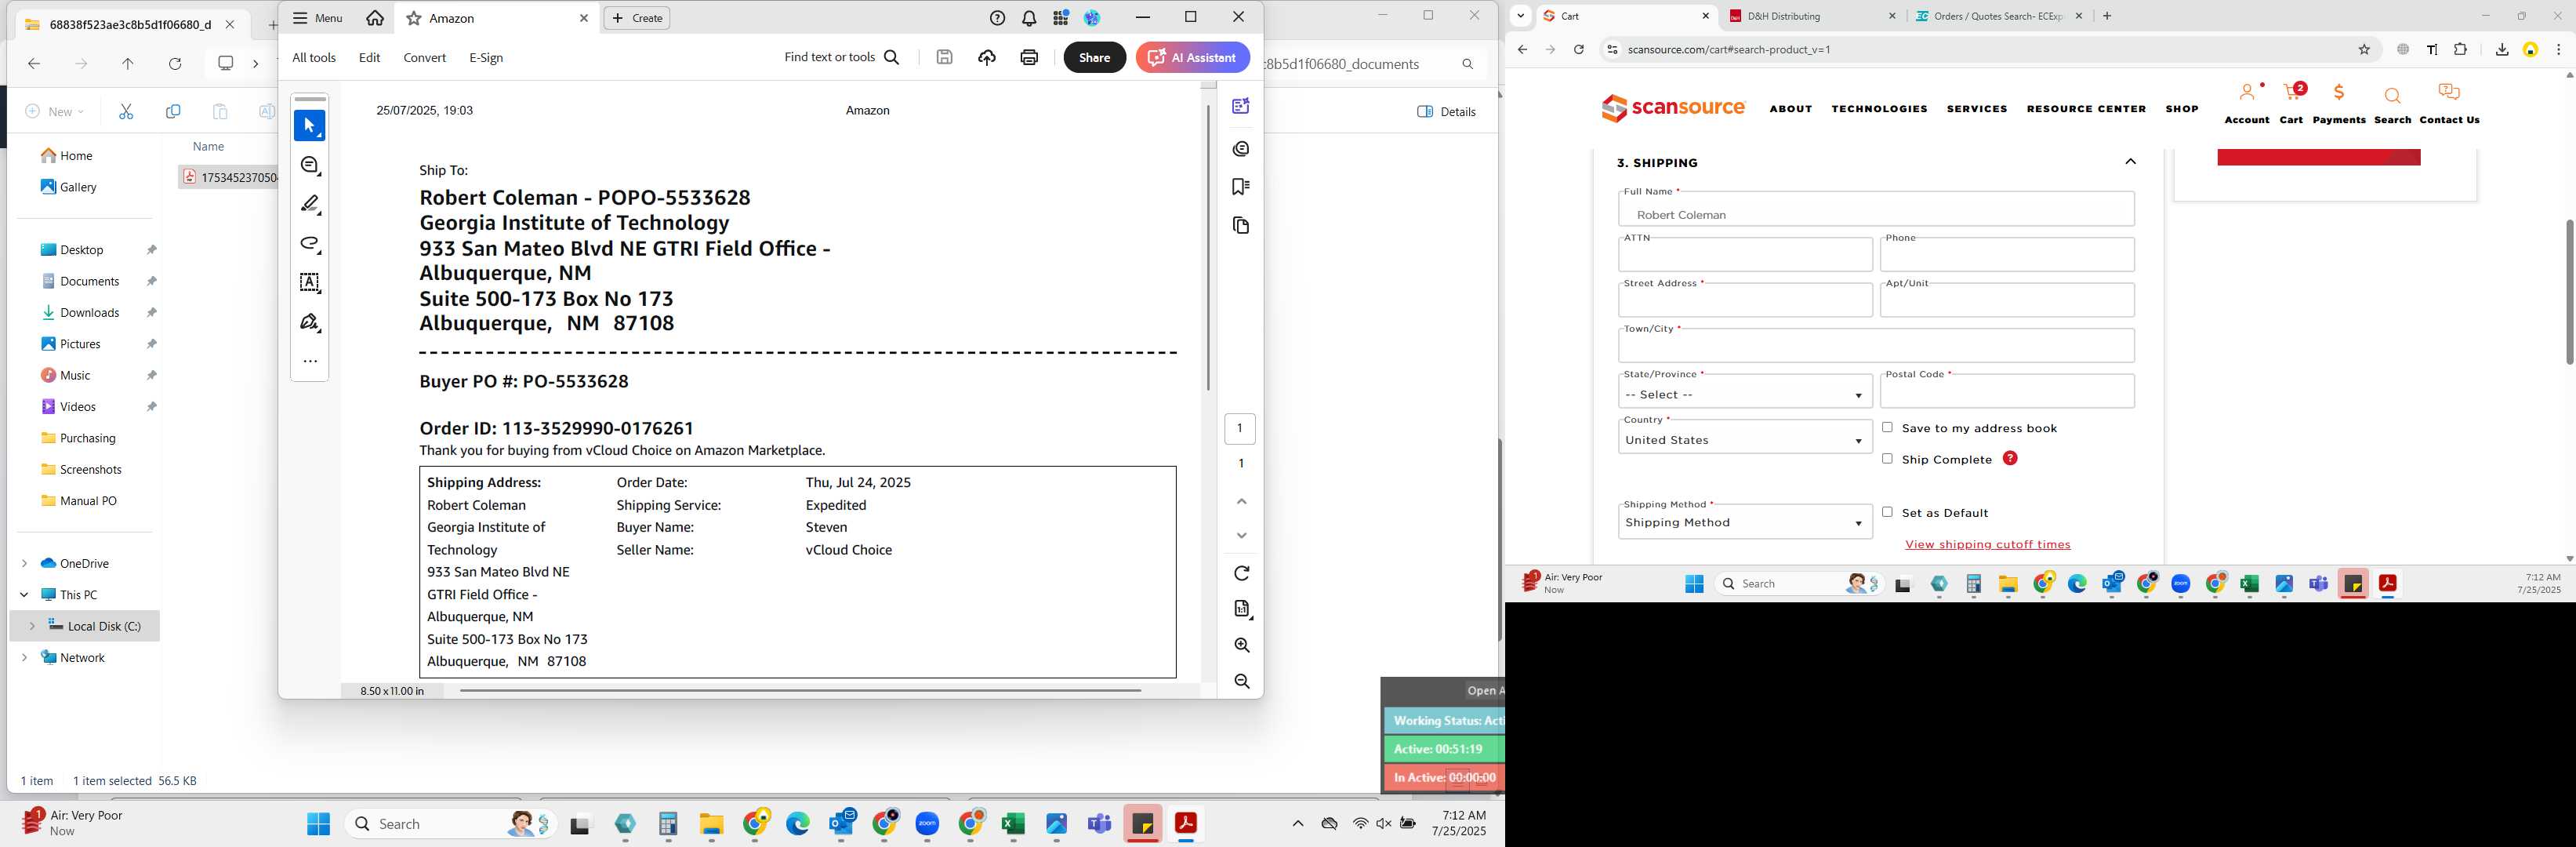Image resolution: width=2576 pixels, height=847 pixels.
Task: Expand OneDrive in File Explorer tree
Action: (24, 563)
